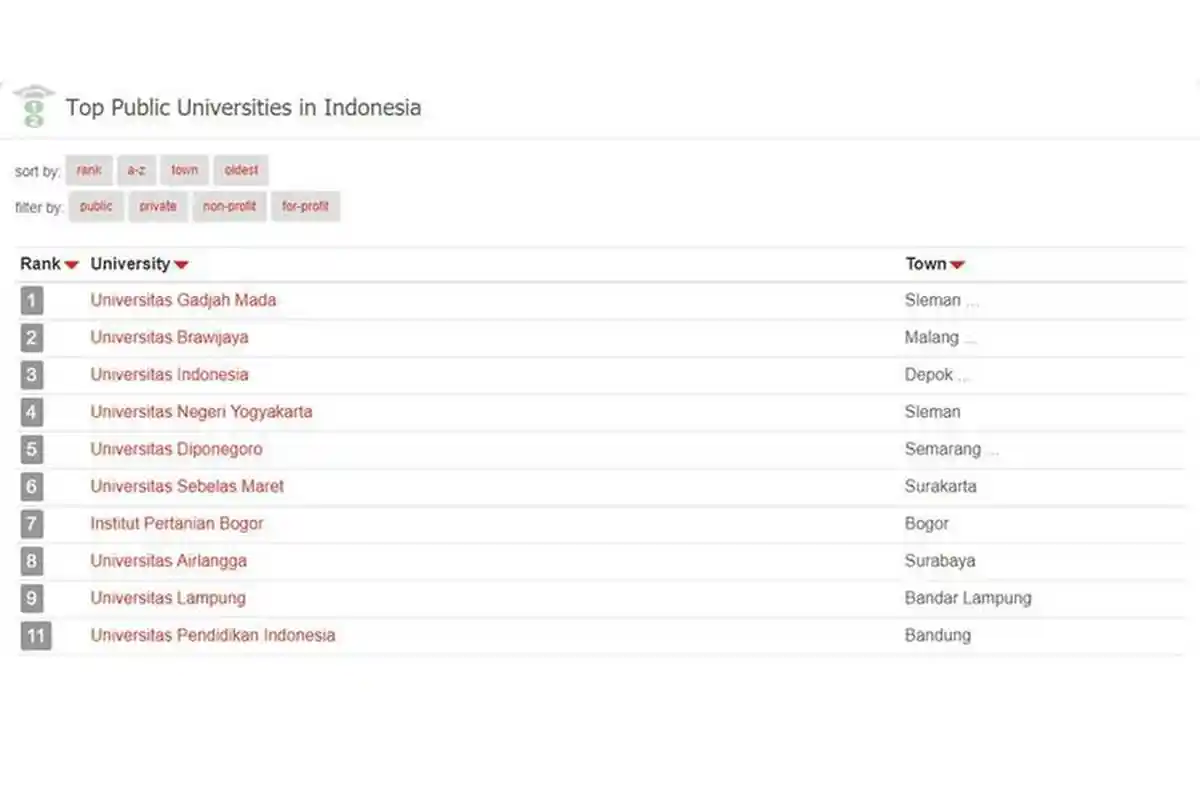Filter by private universities
The height and width of the screenshot is (800, 1200).
(x=158, y=207)
